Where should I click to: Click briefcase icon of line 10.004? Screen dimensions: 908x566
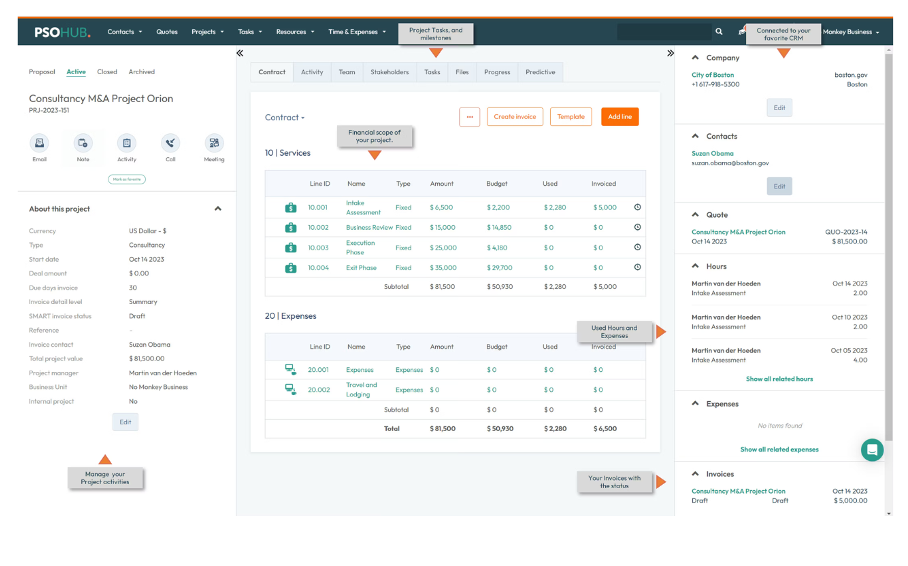291,268
